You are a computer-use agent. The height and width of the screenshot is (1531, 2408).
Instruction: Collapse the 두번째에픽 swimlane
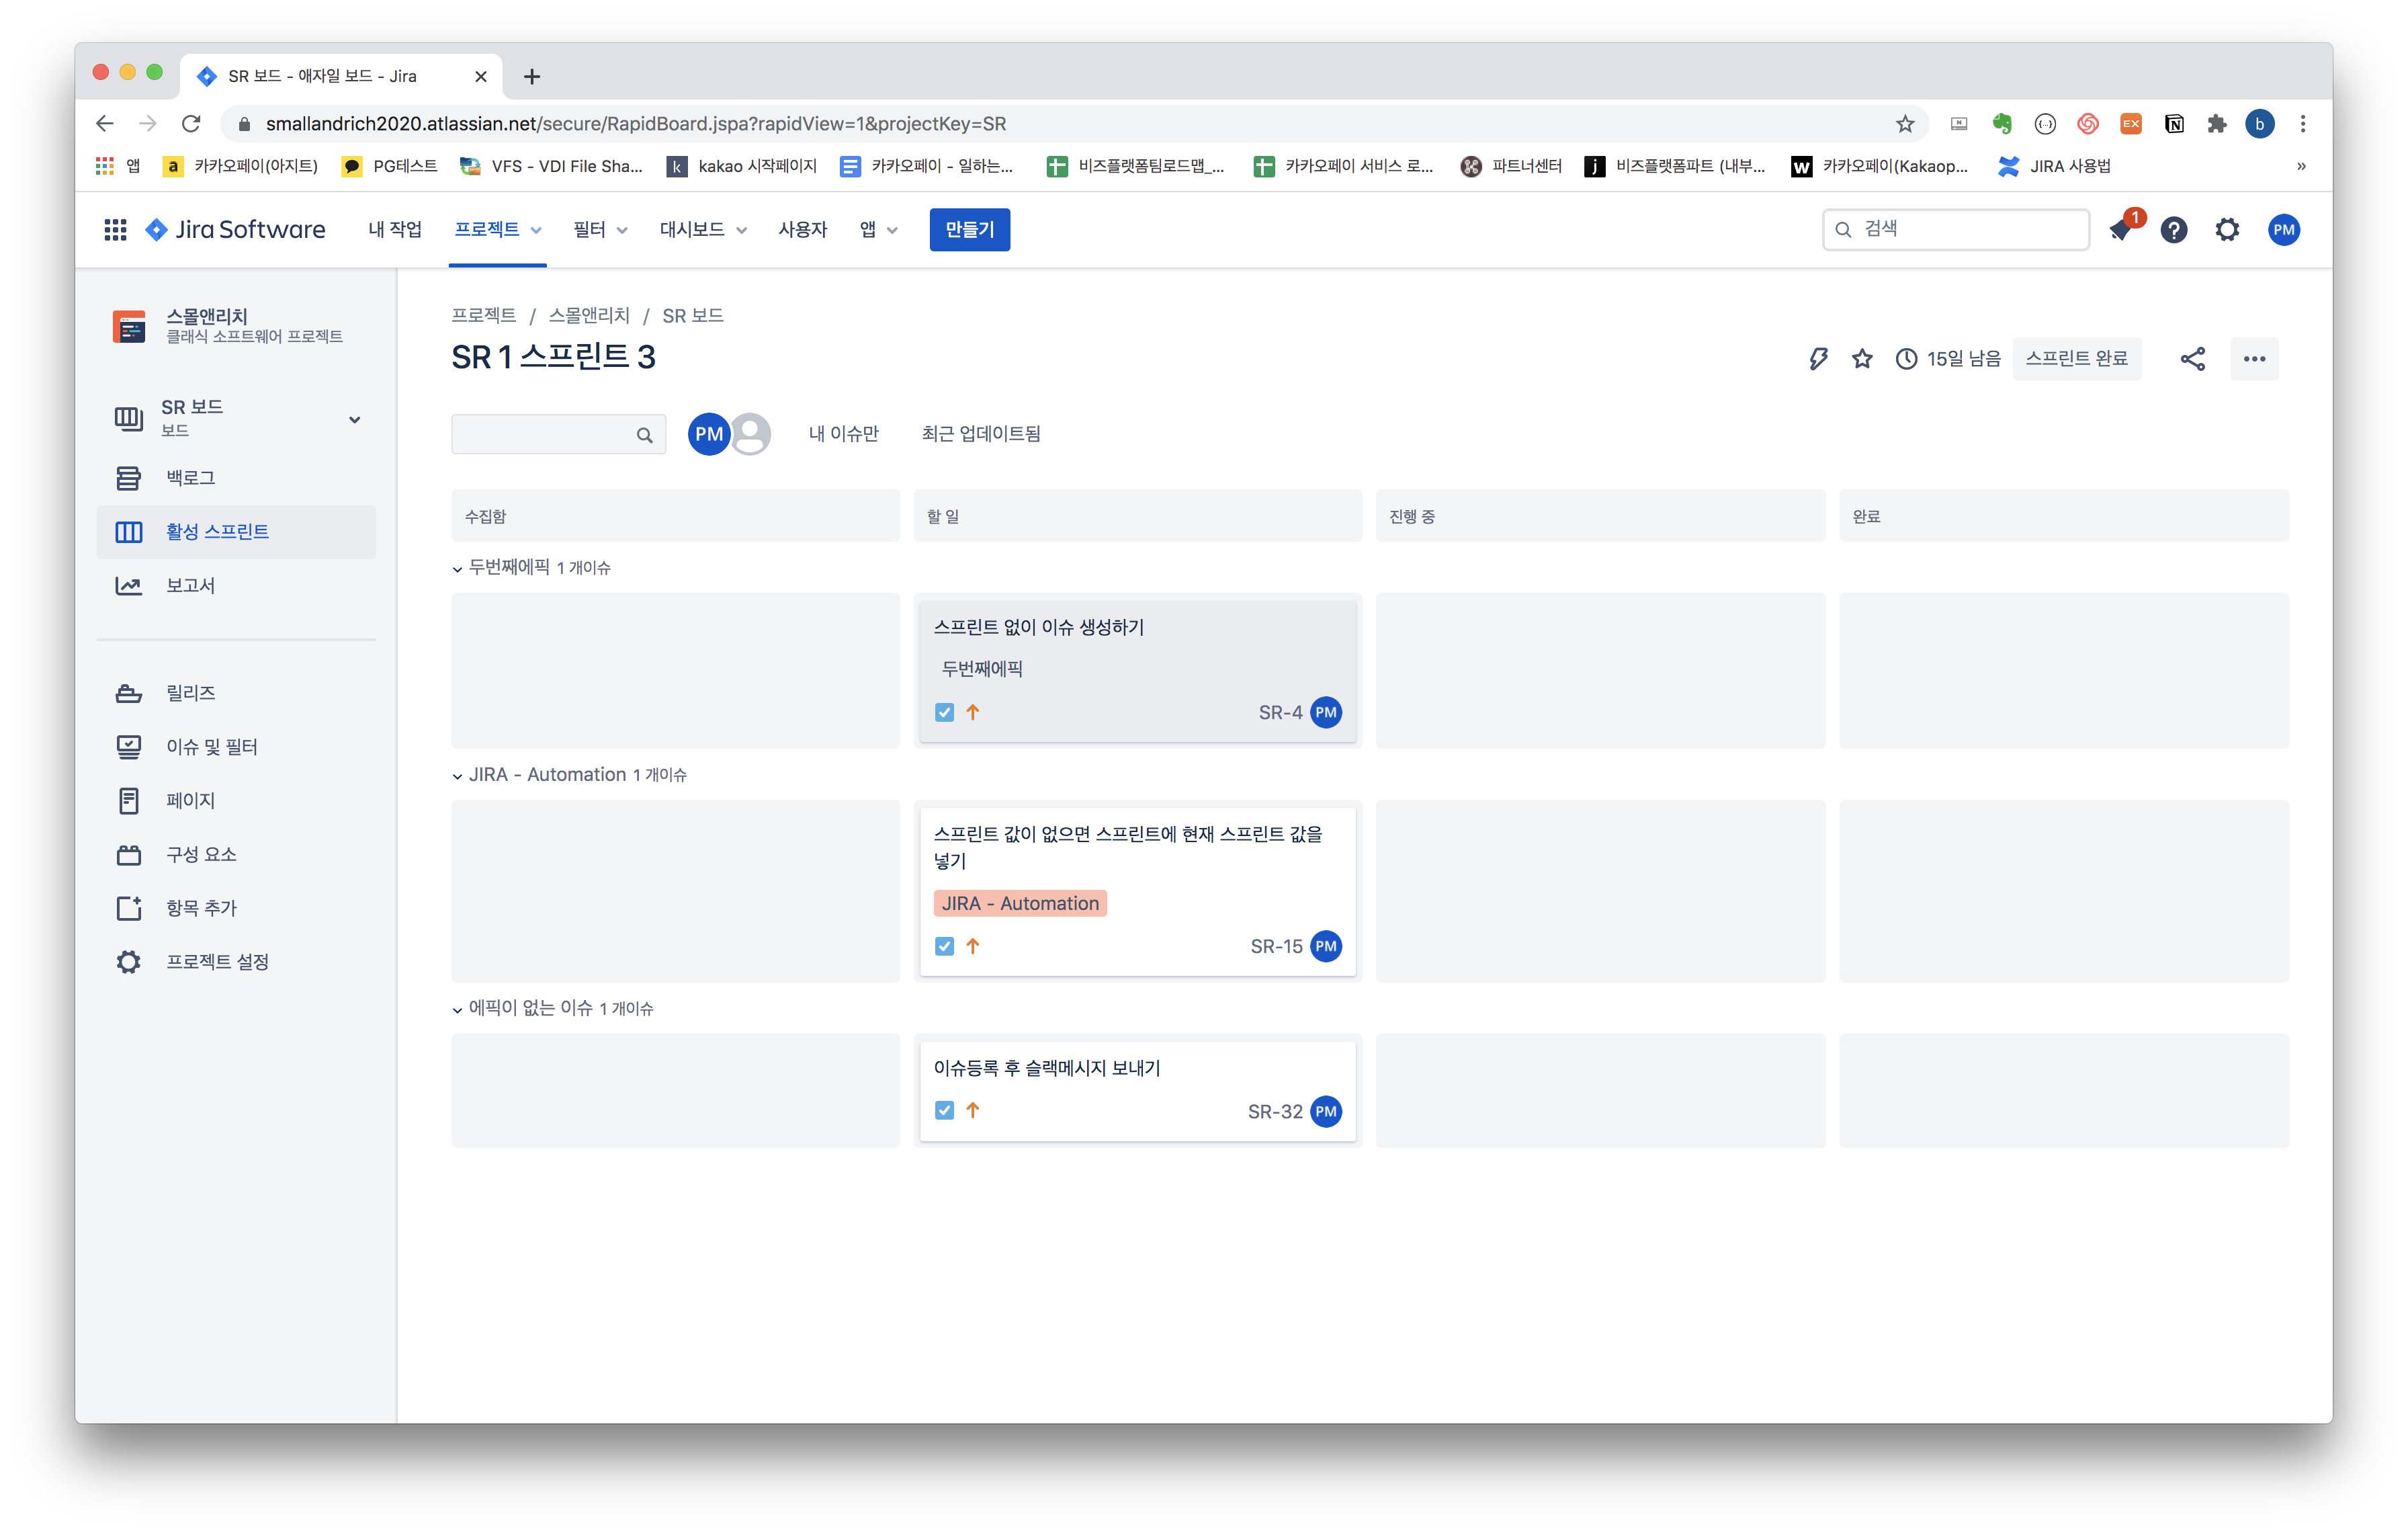tap(457, 569)
